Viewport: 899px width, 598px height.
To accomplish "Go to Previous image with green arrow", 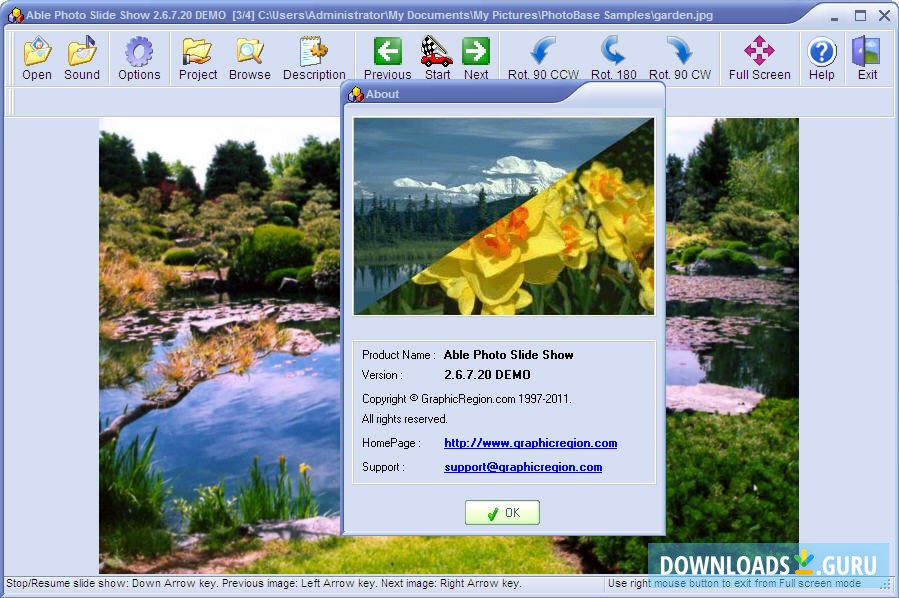I will pyautogui.click(x=388, y=58).
